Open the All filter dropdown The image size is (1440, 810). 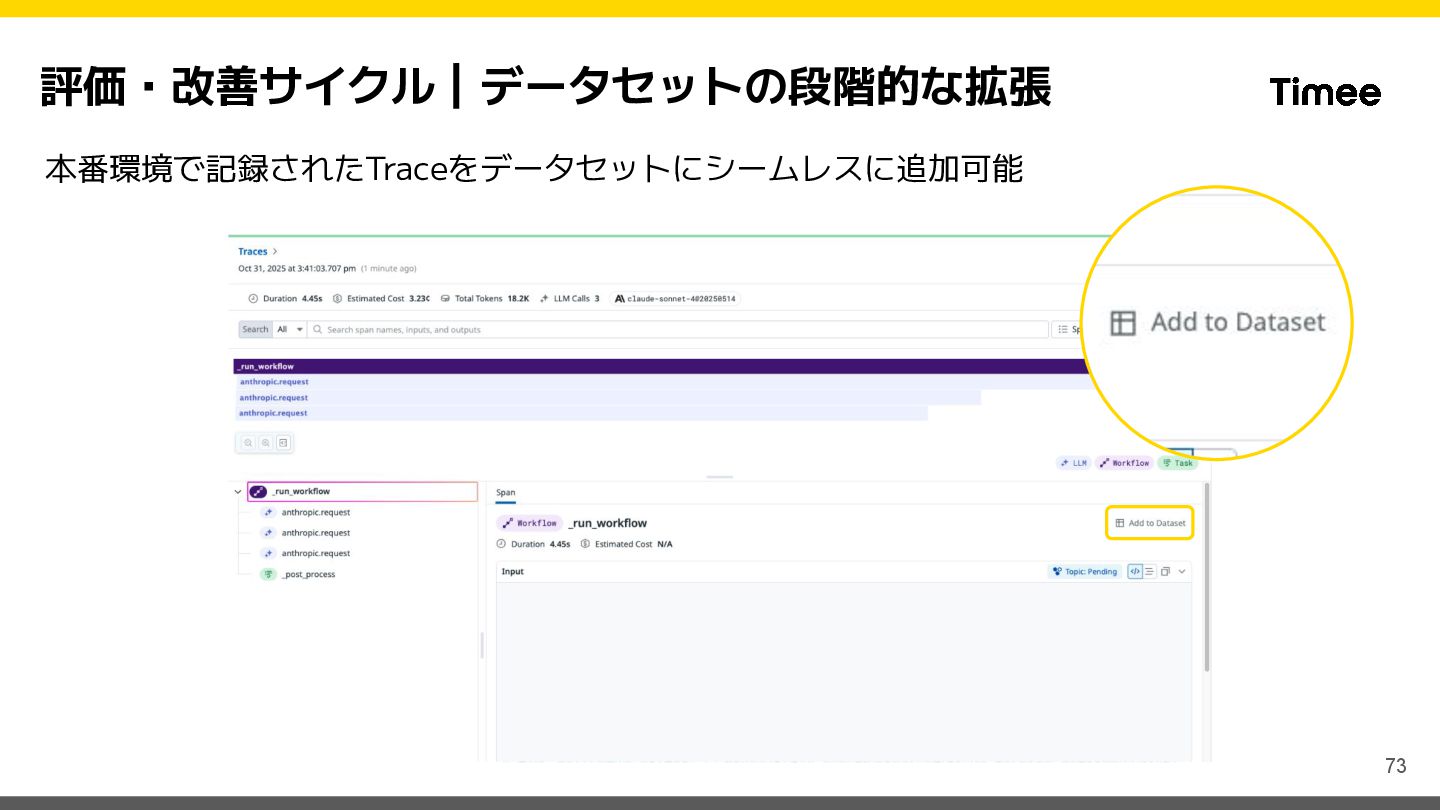pyautogui.click(x=290, y=329)
